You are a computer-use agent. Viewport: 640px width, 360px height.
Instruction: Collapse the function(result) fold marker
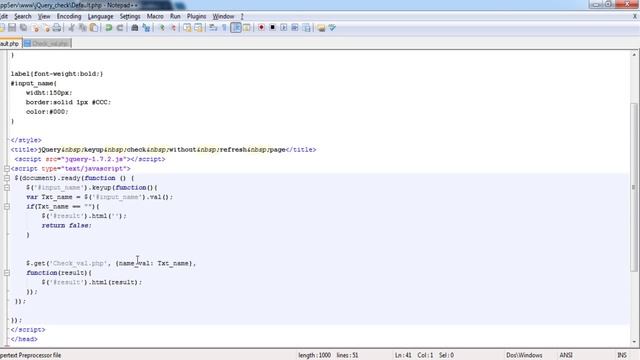7,273
